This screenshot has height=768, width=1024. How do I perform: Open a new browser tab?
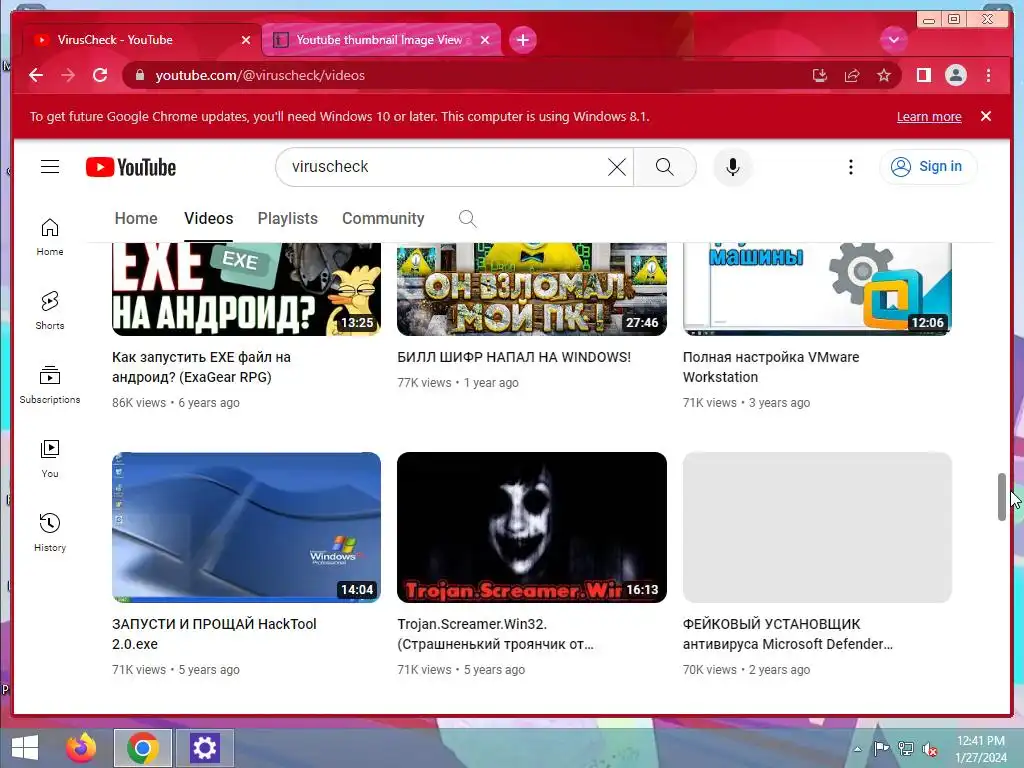pyautogui.click(x=522, y=40)
